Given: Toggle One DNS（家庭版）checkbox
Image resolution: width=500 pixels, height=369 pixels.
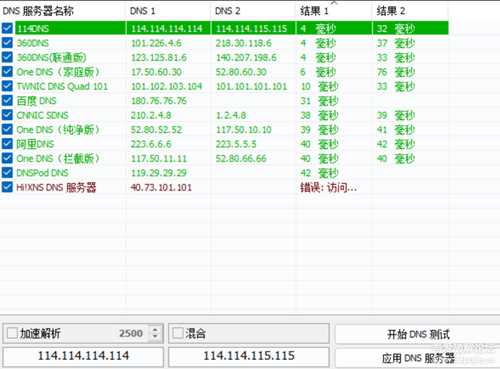Looking at the screenshot, I should [x=7, y=71].
